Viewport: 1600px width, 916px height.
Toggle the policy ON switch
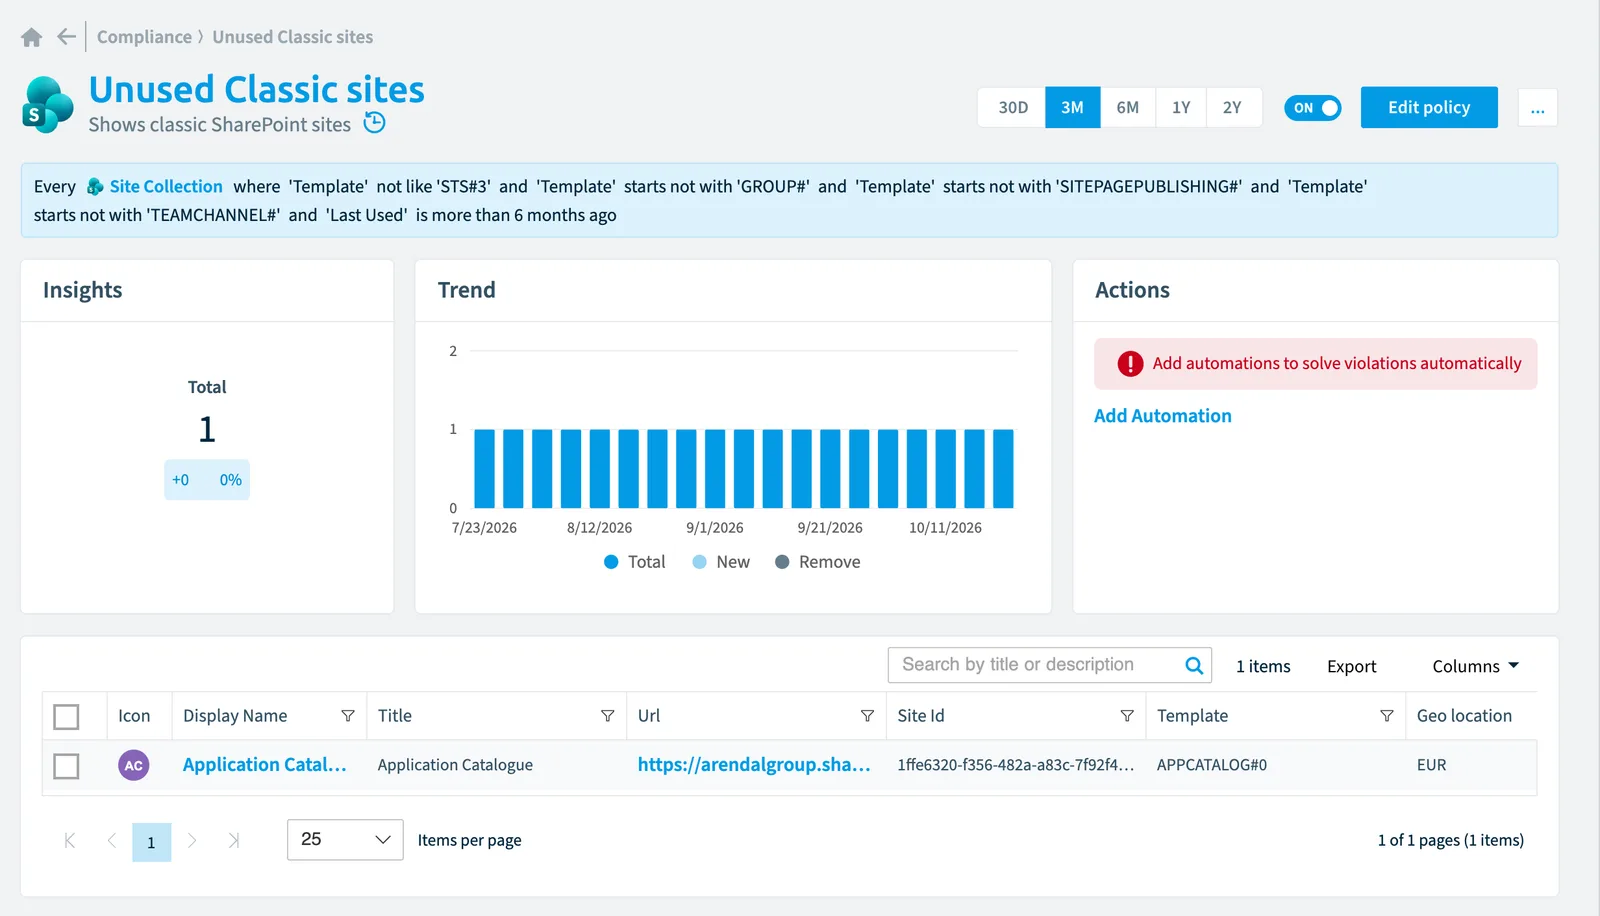pos(1313,108)
